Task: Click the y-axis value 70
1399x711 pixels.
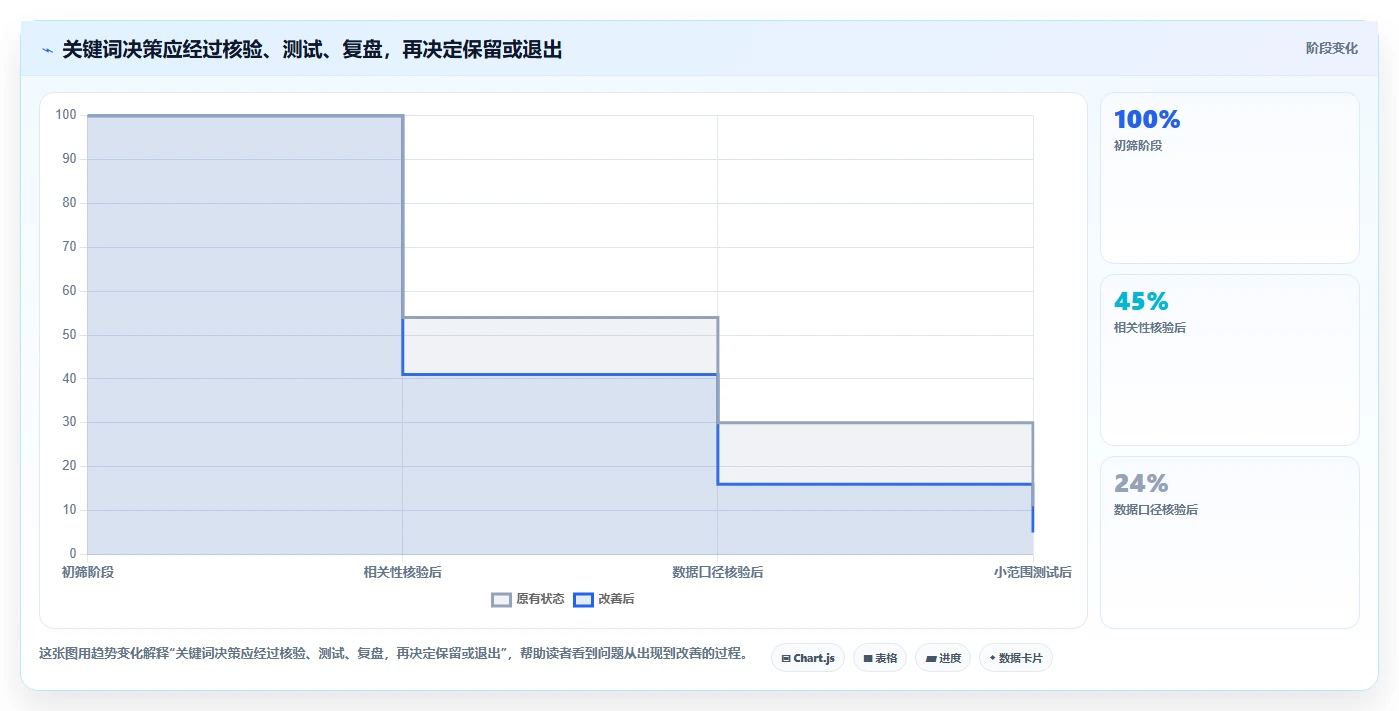Action: click(x=69, y=247)
